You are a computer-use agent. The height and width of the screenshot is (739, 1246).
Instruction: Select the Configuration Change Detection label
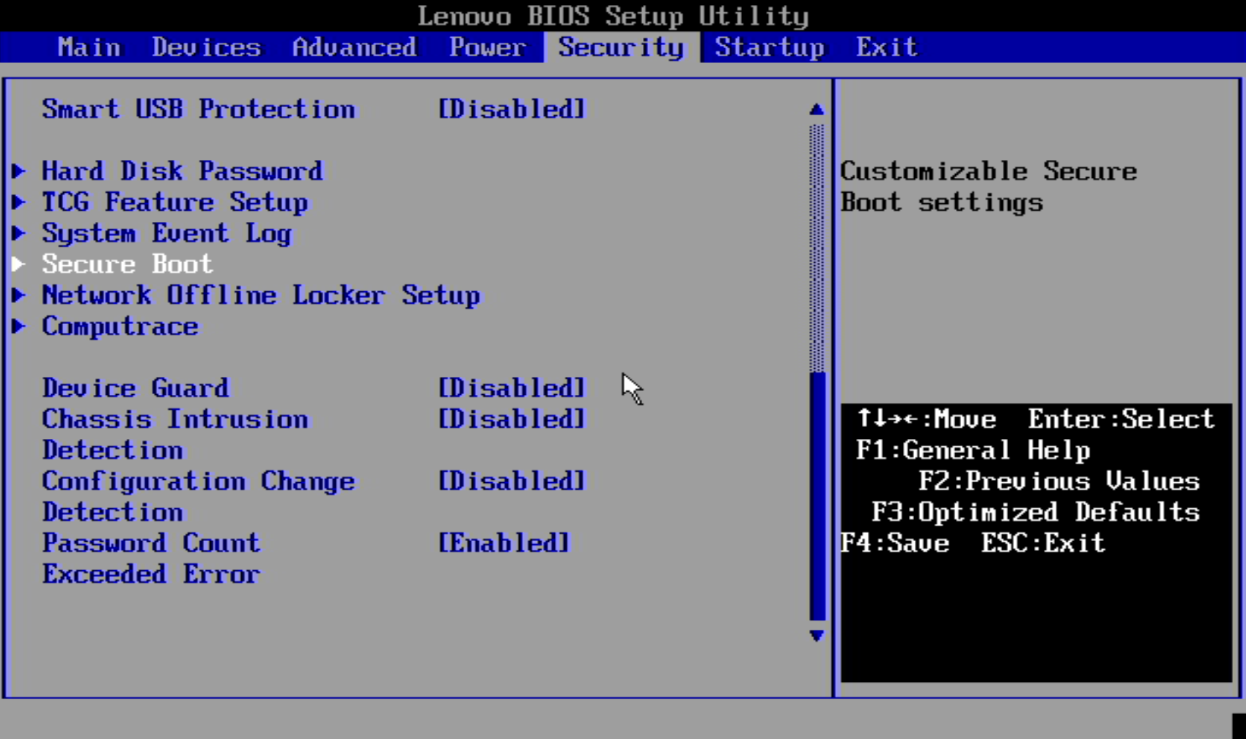click(x=198, y=496)
